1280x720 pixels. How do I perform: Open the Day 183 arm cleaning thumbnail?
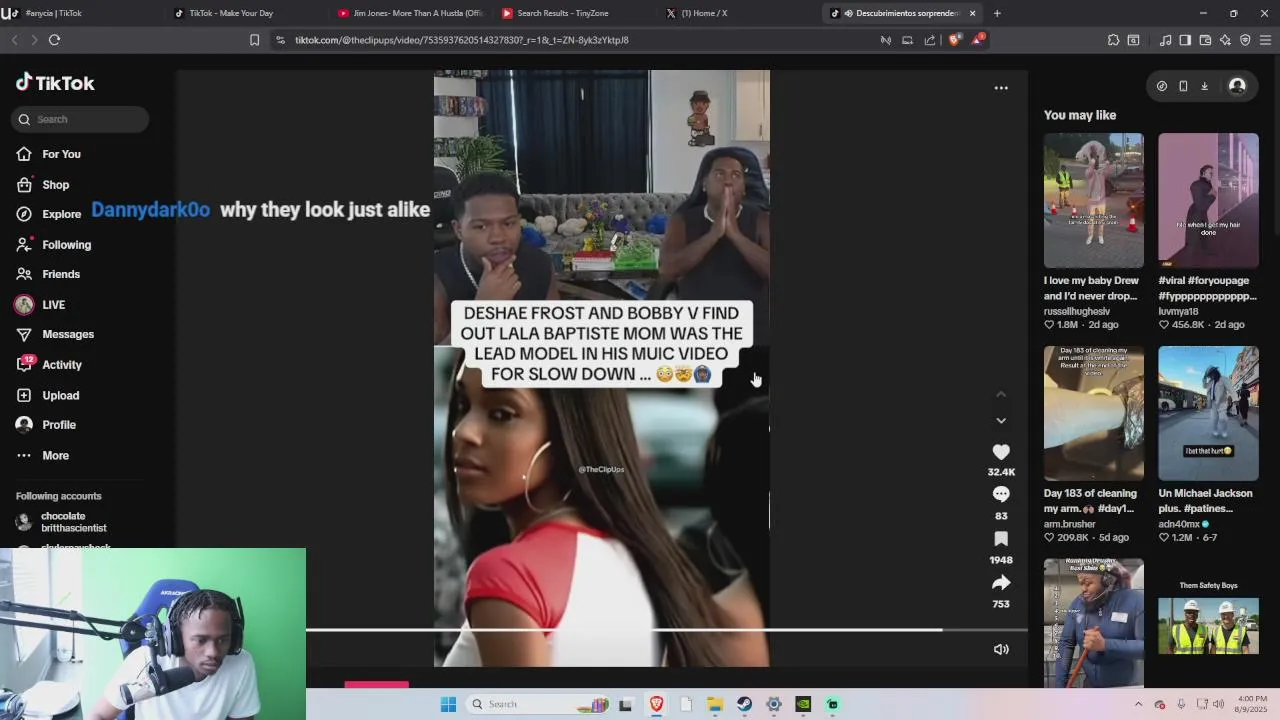(x=1094, y=413)
